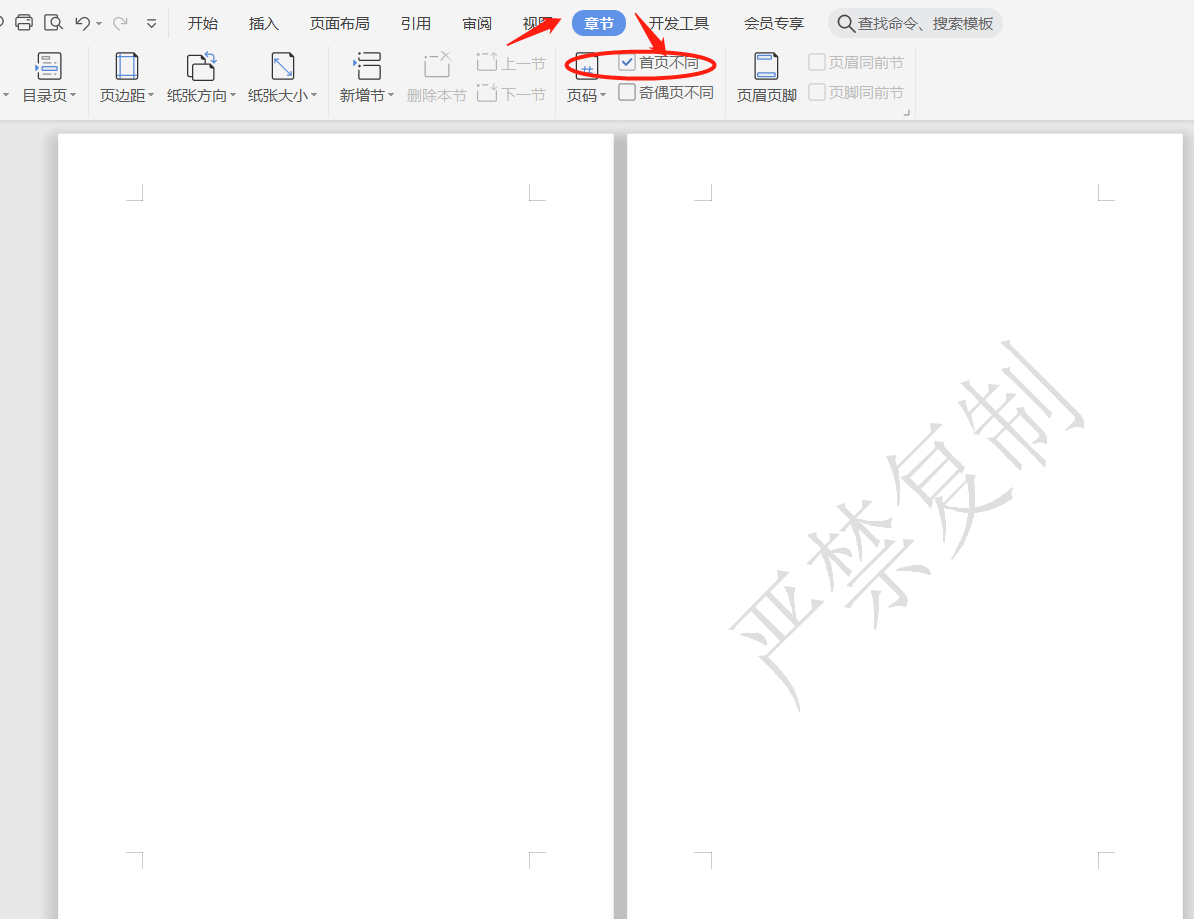Open 开发工具 tab

[678, 24]
